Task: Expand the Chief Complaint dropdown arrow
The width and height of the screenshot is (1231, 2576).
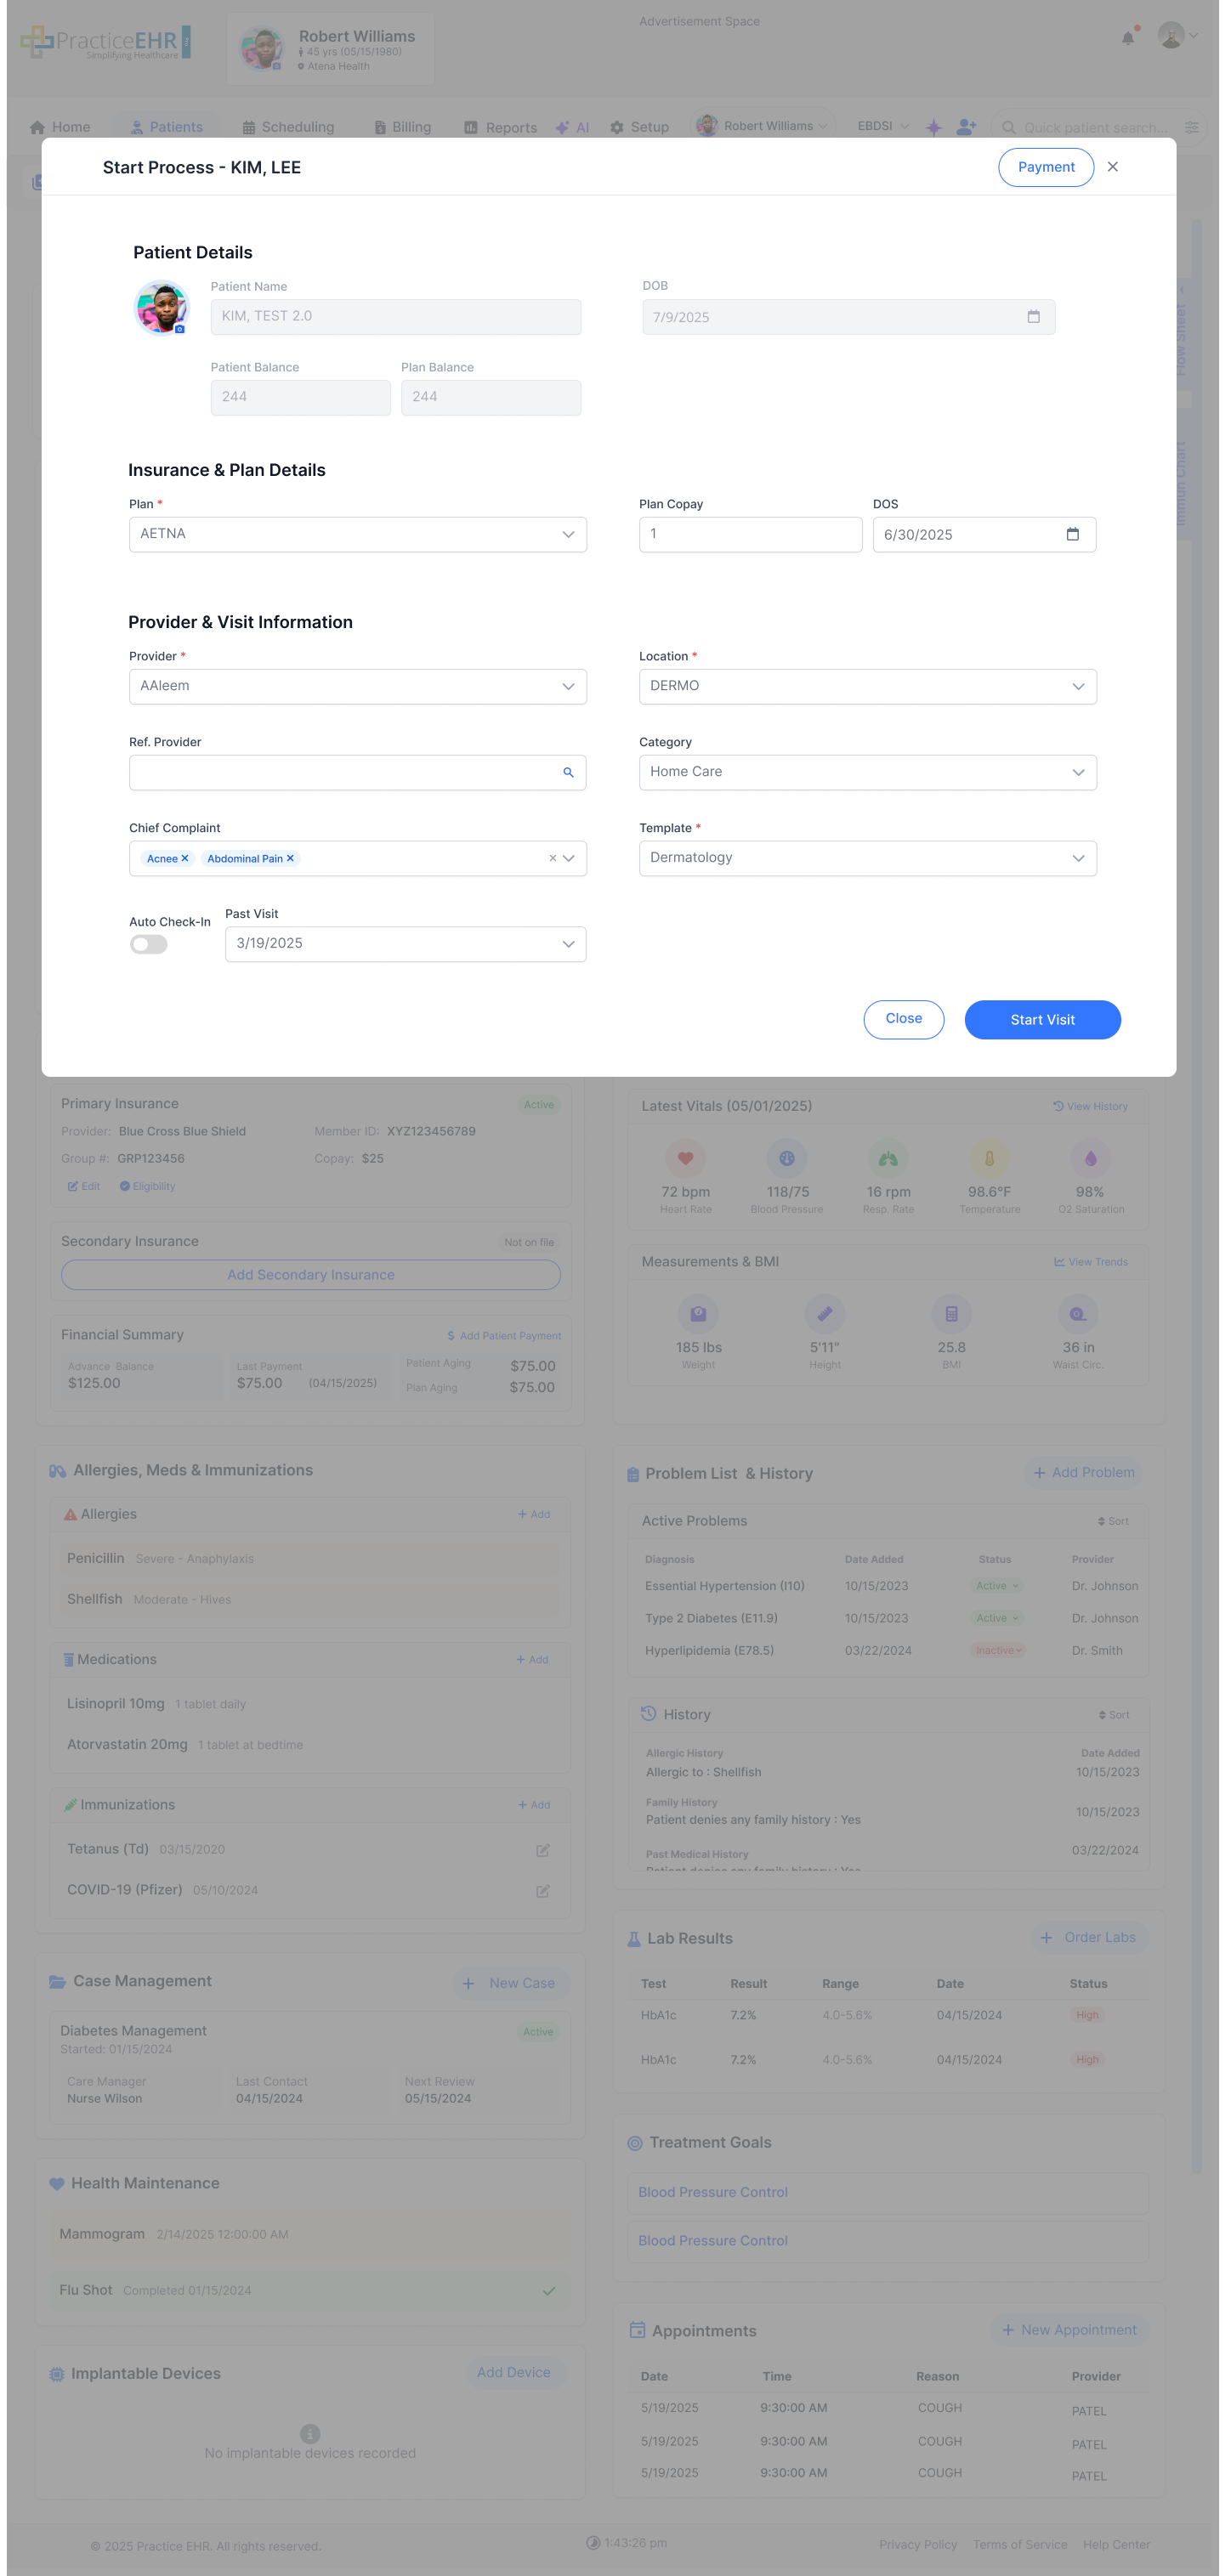Action: 569,858
